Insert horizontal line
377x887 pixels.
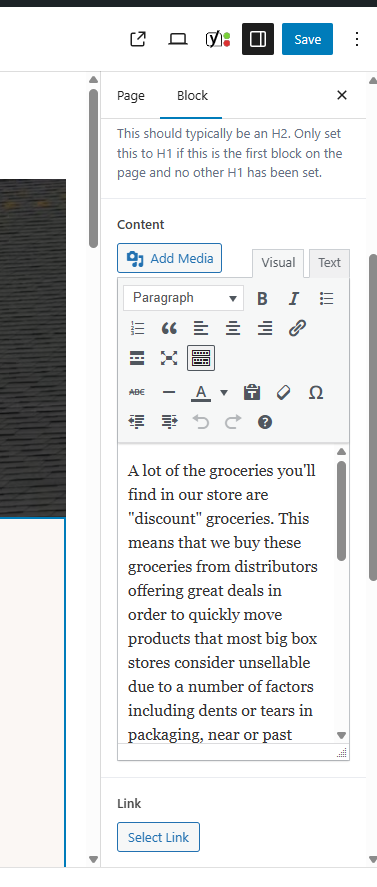169,392
